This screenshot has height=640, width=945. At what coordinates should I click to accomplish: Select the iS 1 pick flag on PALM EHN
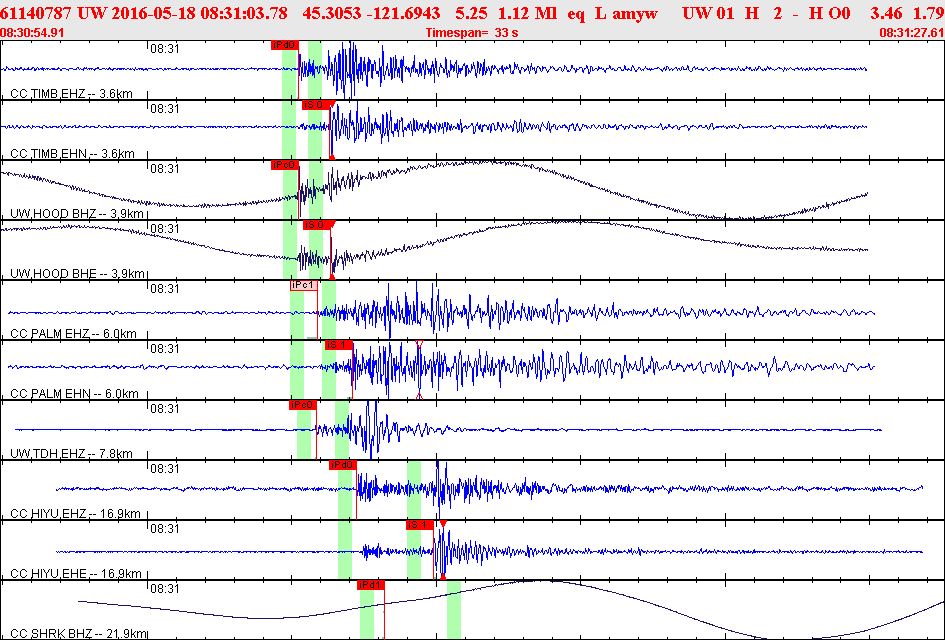click(338, 345)
